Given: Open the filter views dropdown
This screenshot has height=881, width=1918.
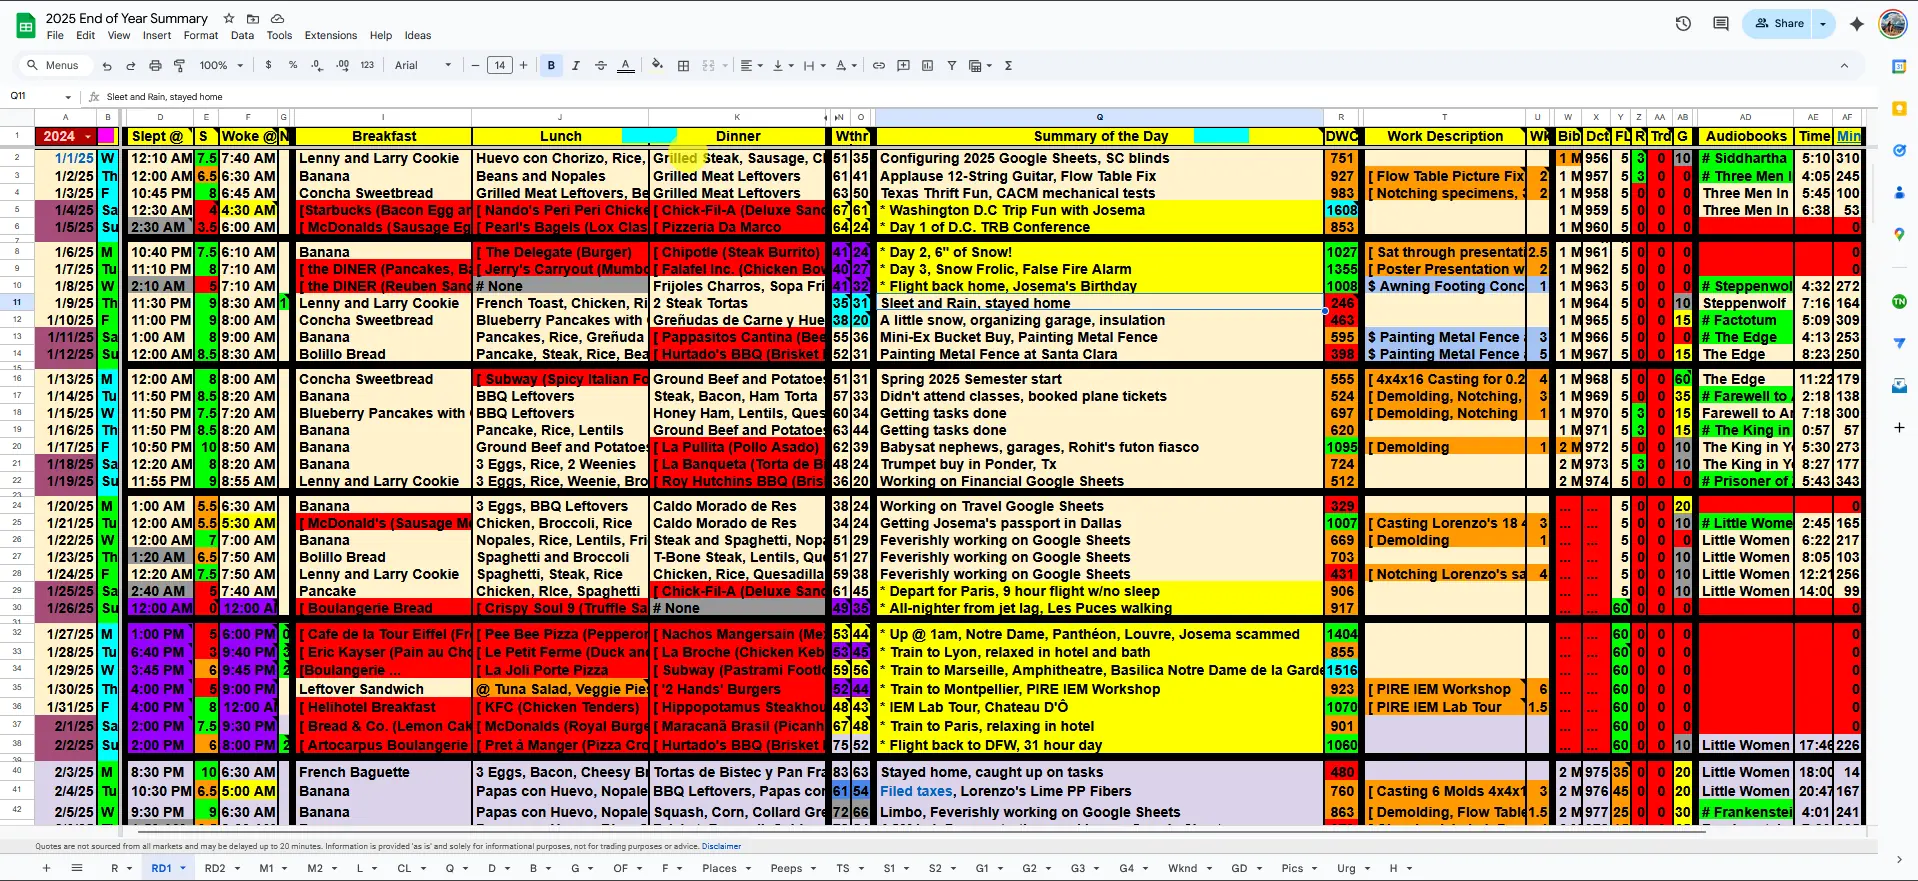Looking at the screenshot, I should coord(980,66).
